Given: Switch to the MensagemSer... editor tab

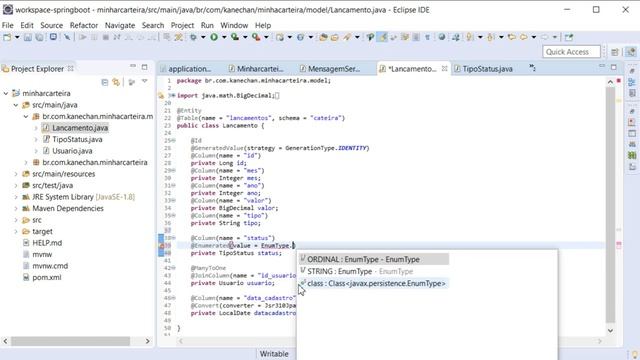Looking at the screenshot, I should click(x=330, y=69).
